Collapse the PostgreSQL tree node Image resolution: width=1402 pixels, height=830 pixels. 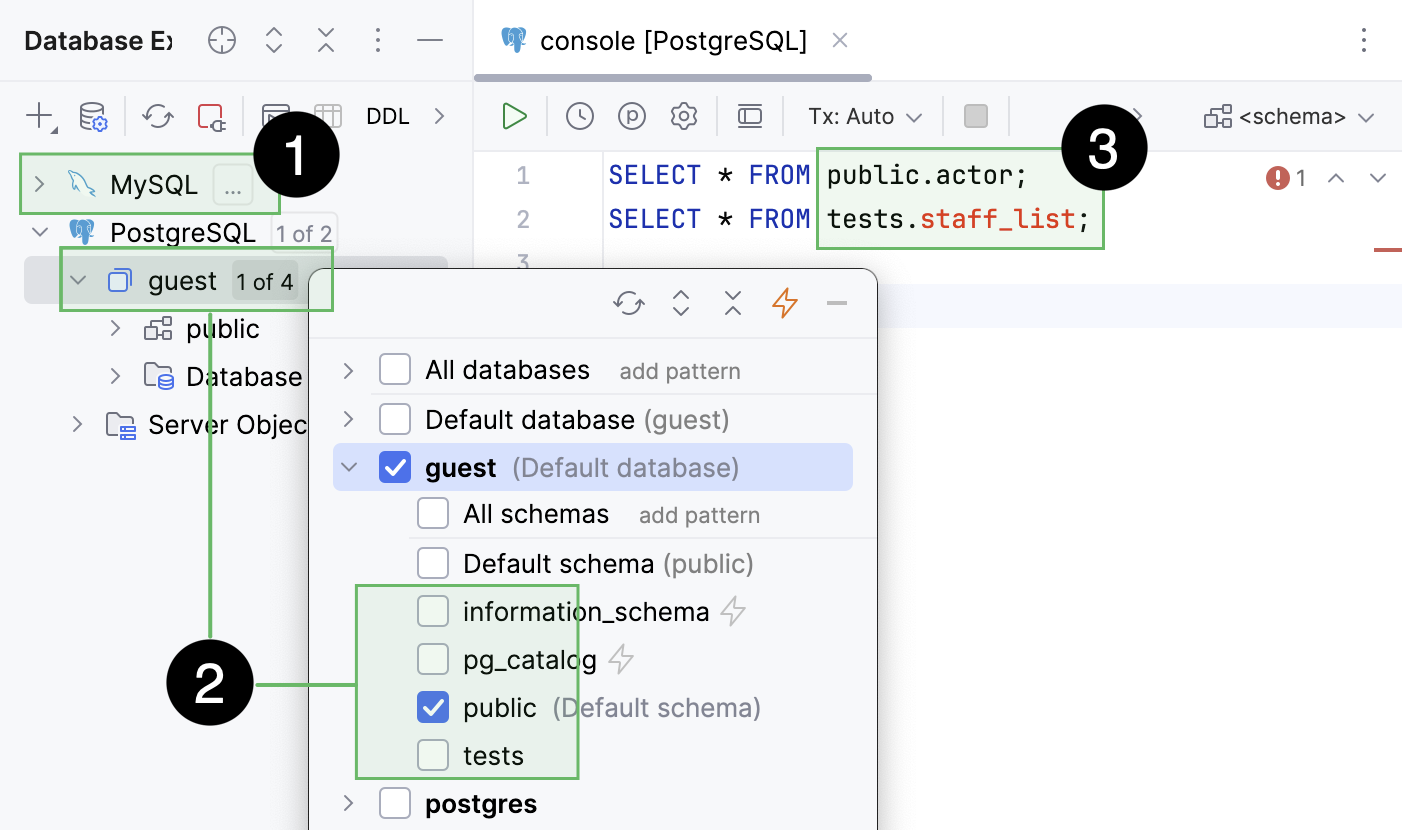point(38,232)
